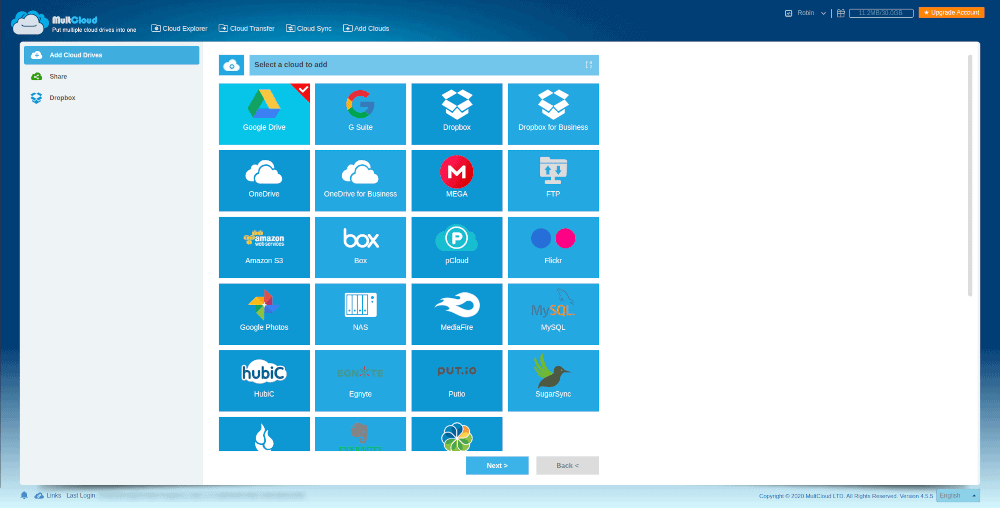1000x508 pixels.
Task: Pick the pCloud tile
Action: tap(457, 247)
